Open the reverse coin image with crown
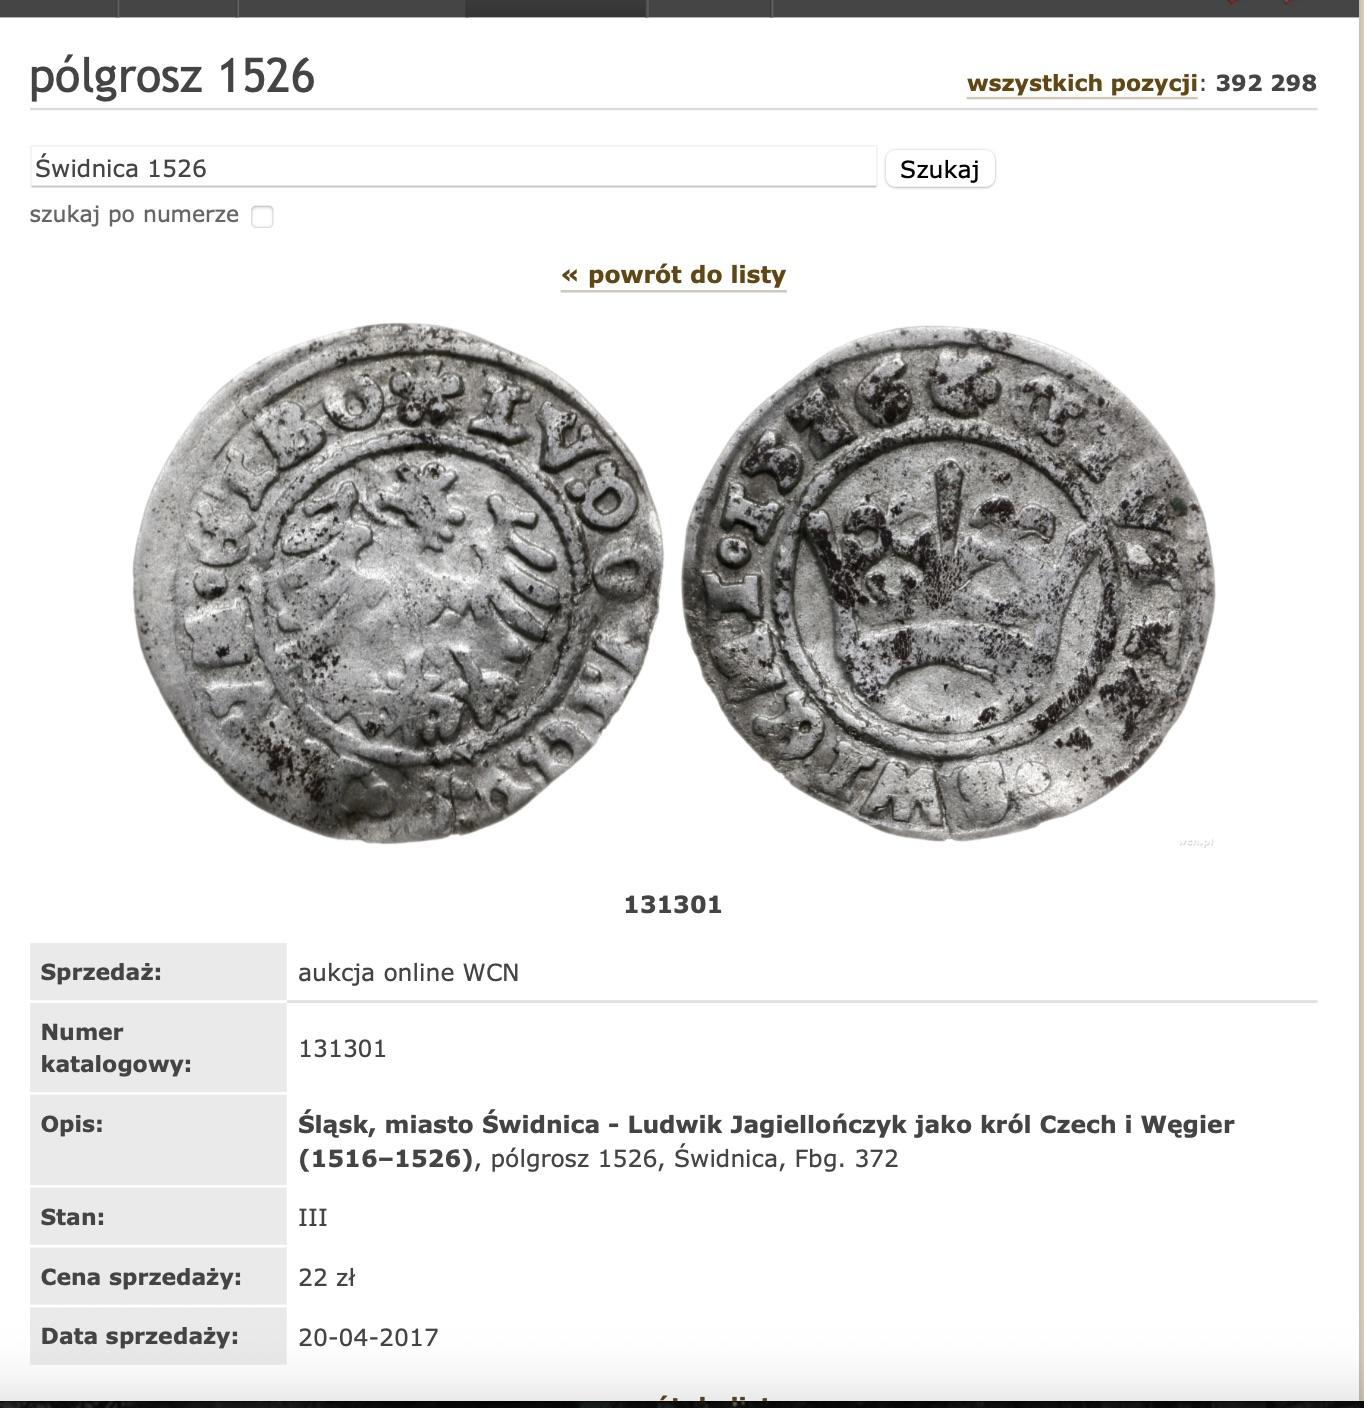Screen dimensions: 1364x1408 point(949,582)
